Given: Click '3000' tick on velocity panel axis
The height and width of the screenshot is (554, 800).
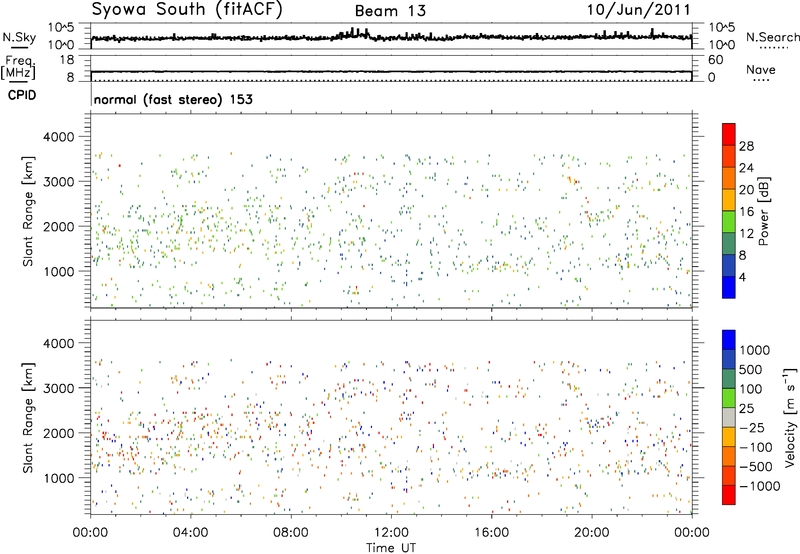Looking at the screenshot, I should 58,388.
